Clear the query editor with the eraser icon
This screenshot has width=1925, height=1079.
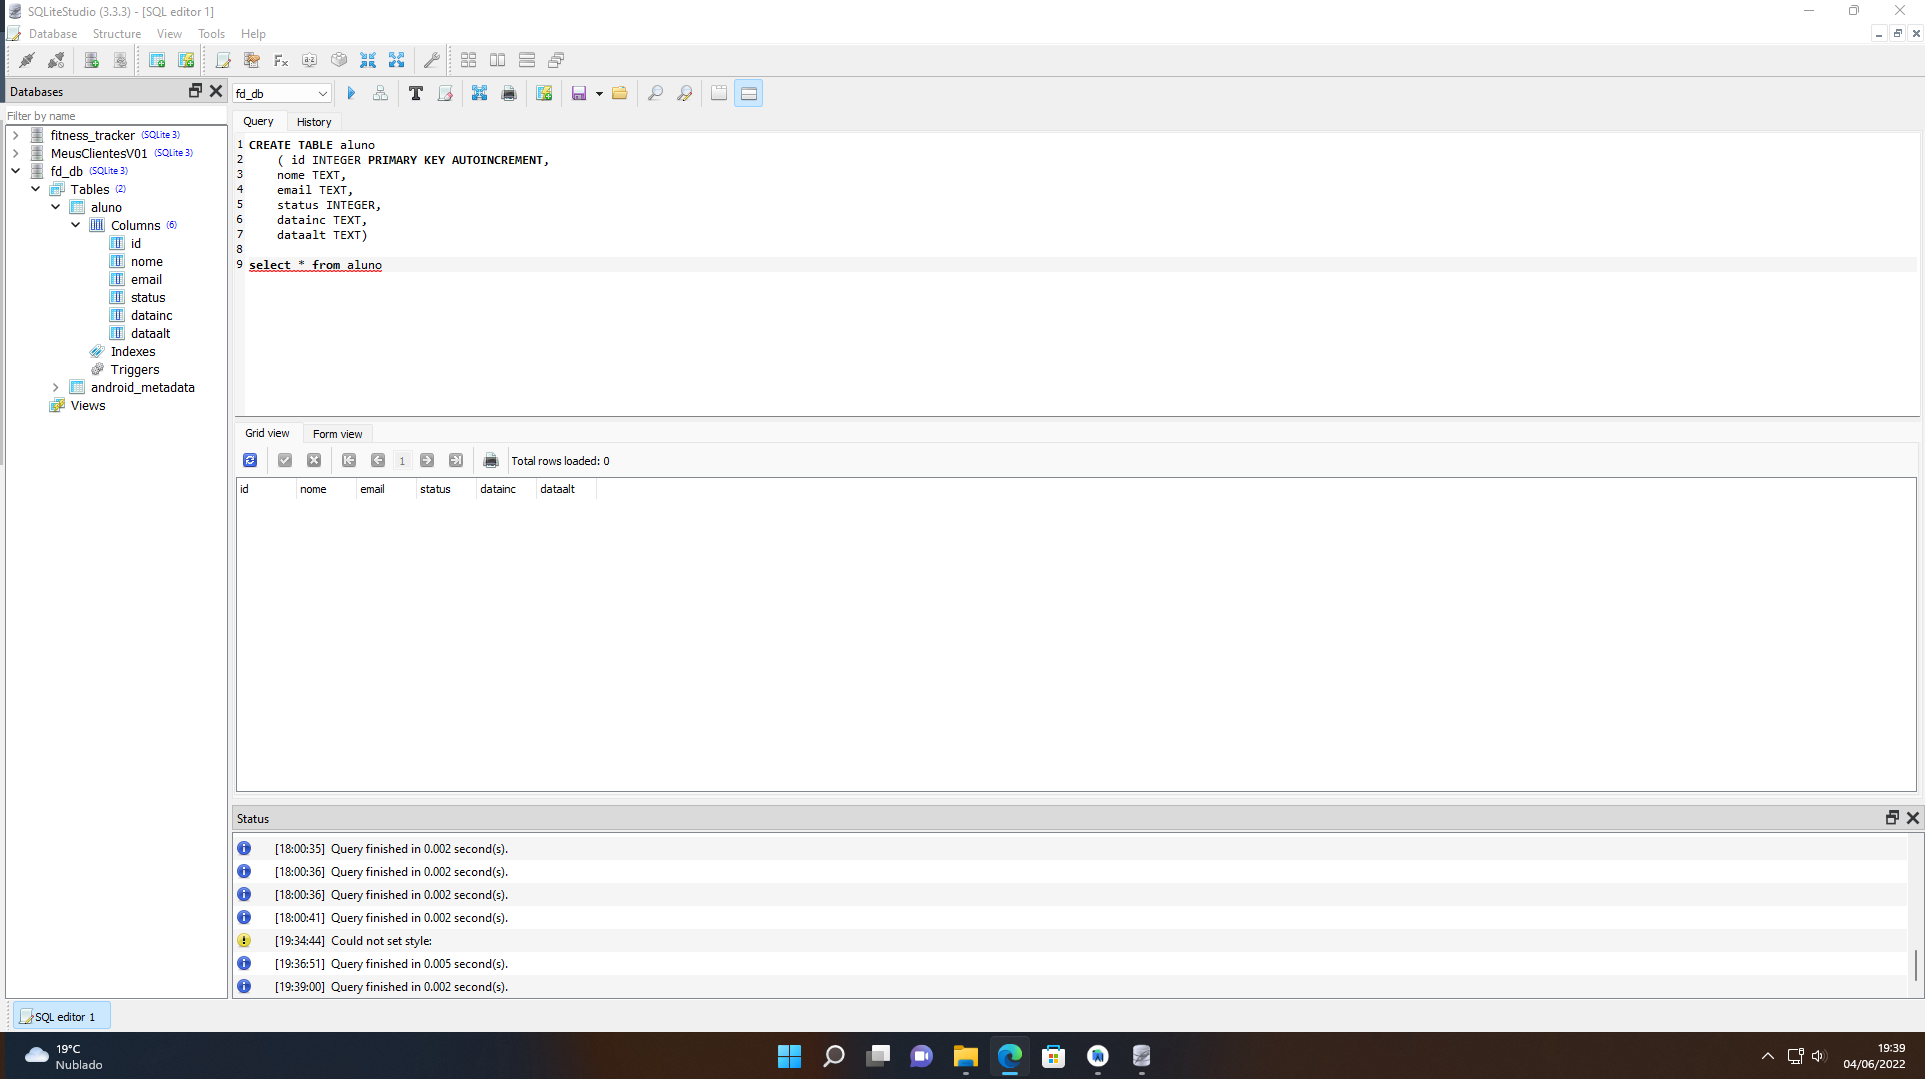click(445, 93)
